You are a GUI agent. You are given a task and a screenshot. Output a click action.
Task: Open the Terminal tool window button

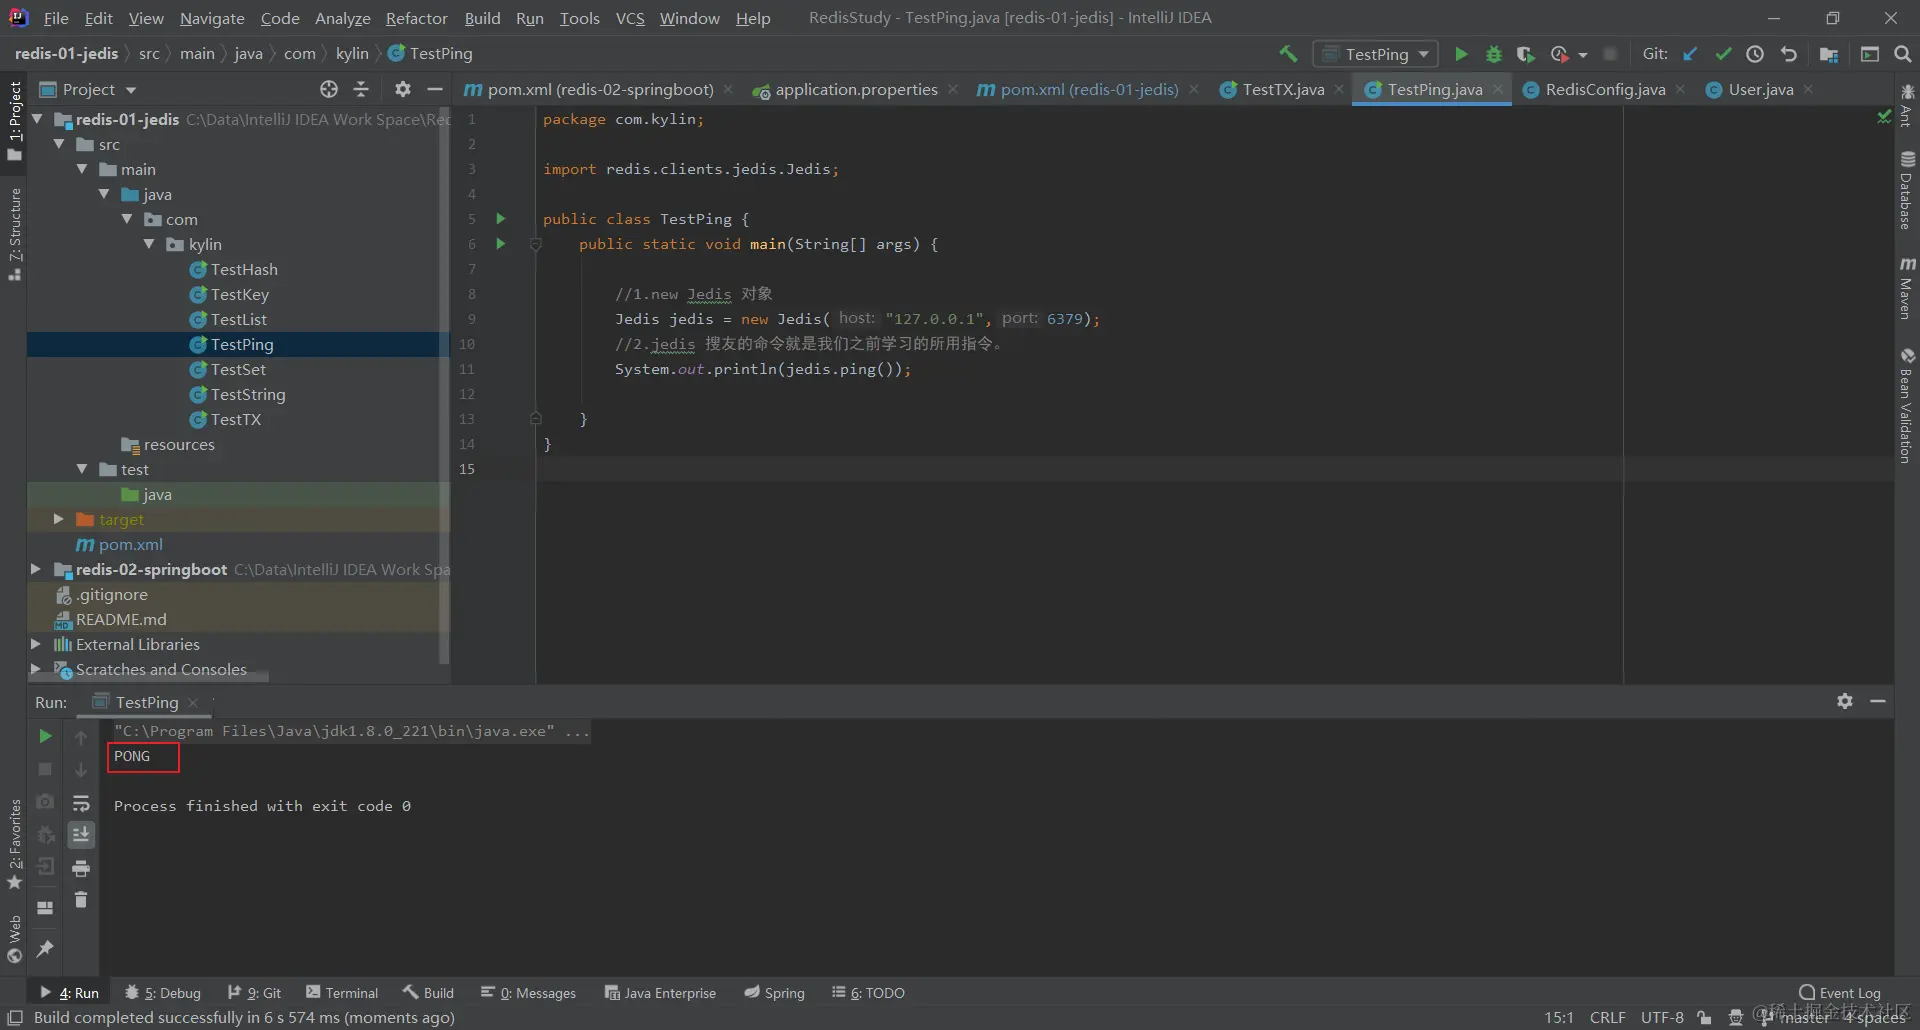342,992
